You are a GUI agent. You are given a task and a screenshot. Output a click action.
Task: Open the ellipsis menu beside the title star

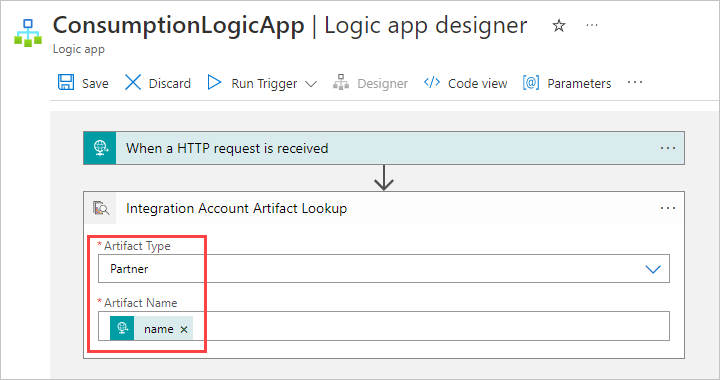[x=592, y=25]
